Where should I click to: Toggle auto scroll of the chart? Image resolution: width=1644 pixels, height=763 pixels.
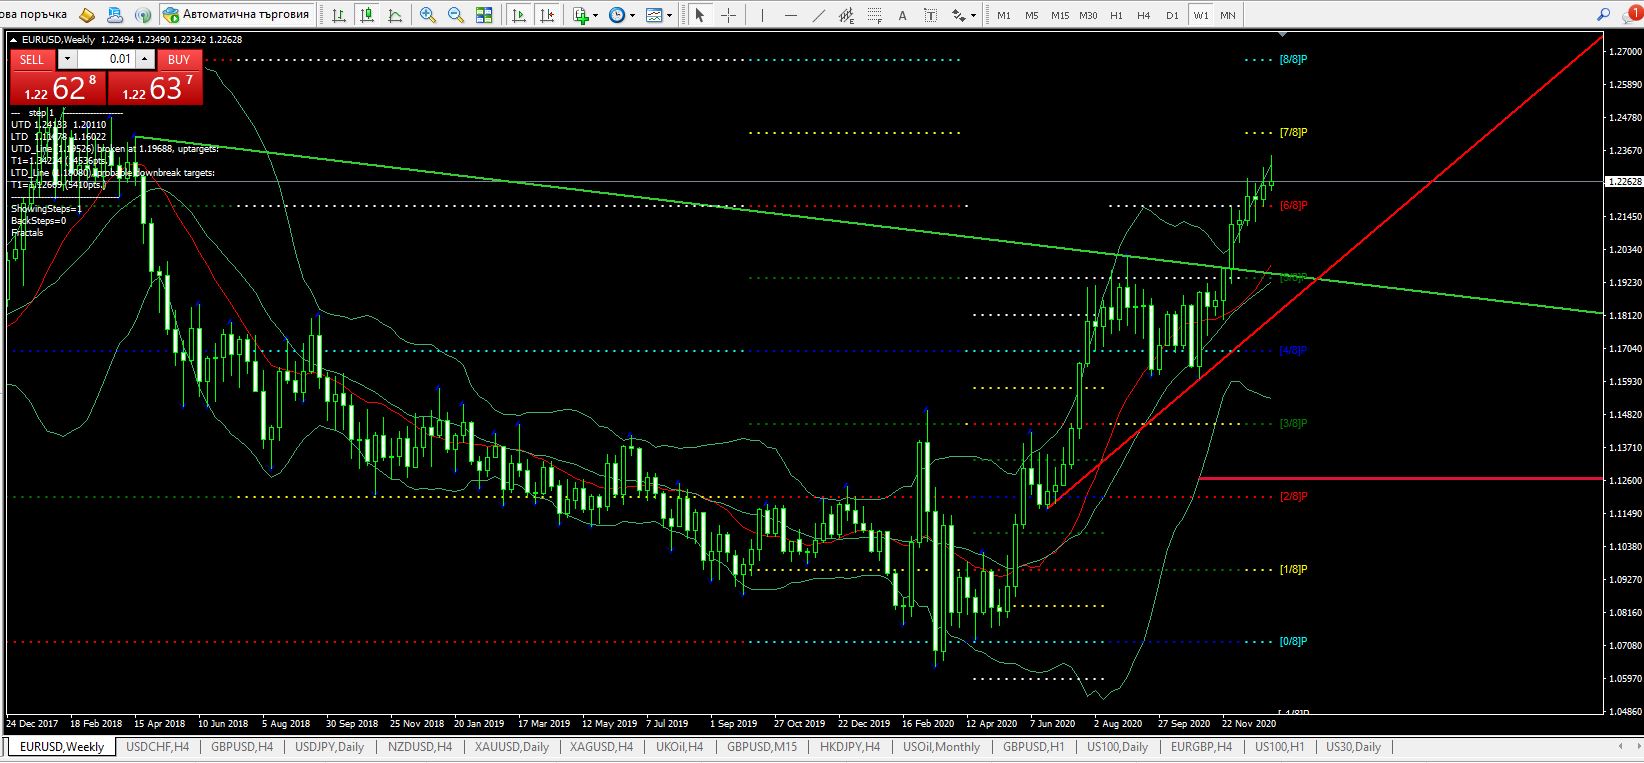tap(519, 15)
